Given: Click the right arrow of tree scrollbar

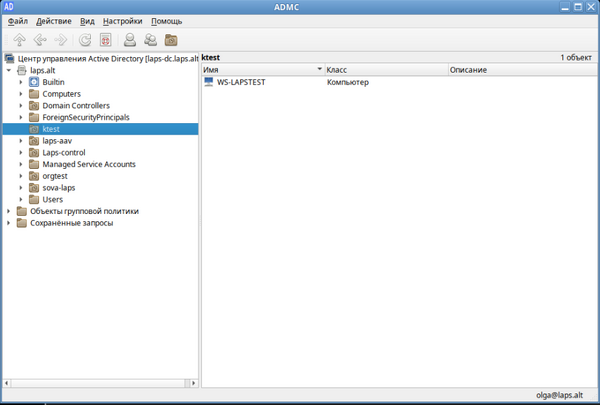Looking at the screenshot, I should pos(194,383).
